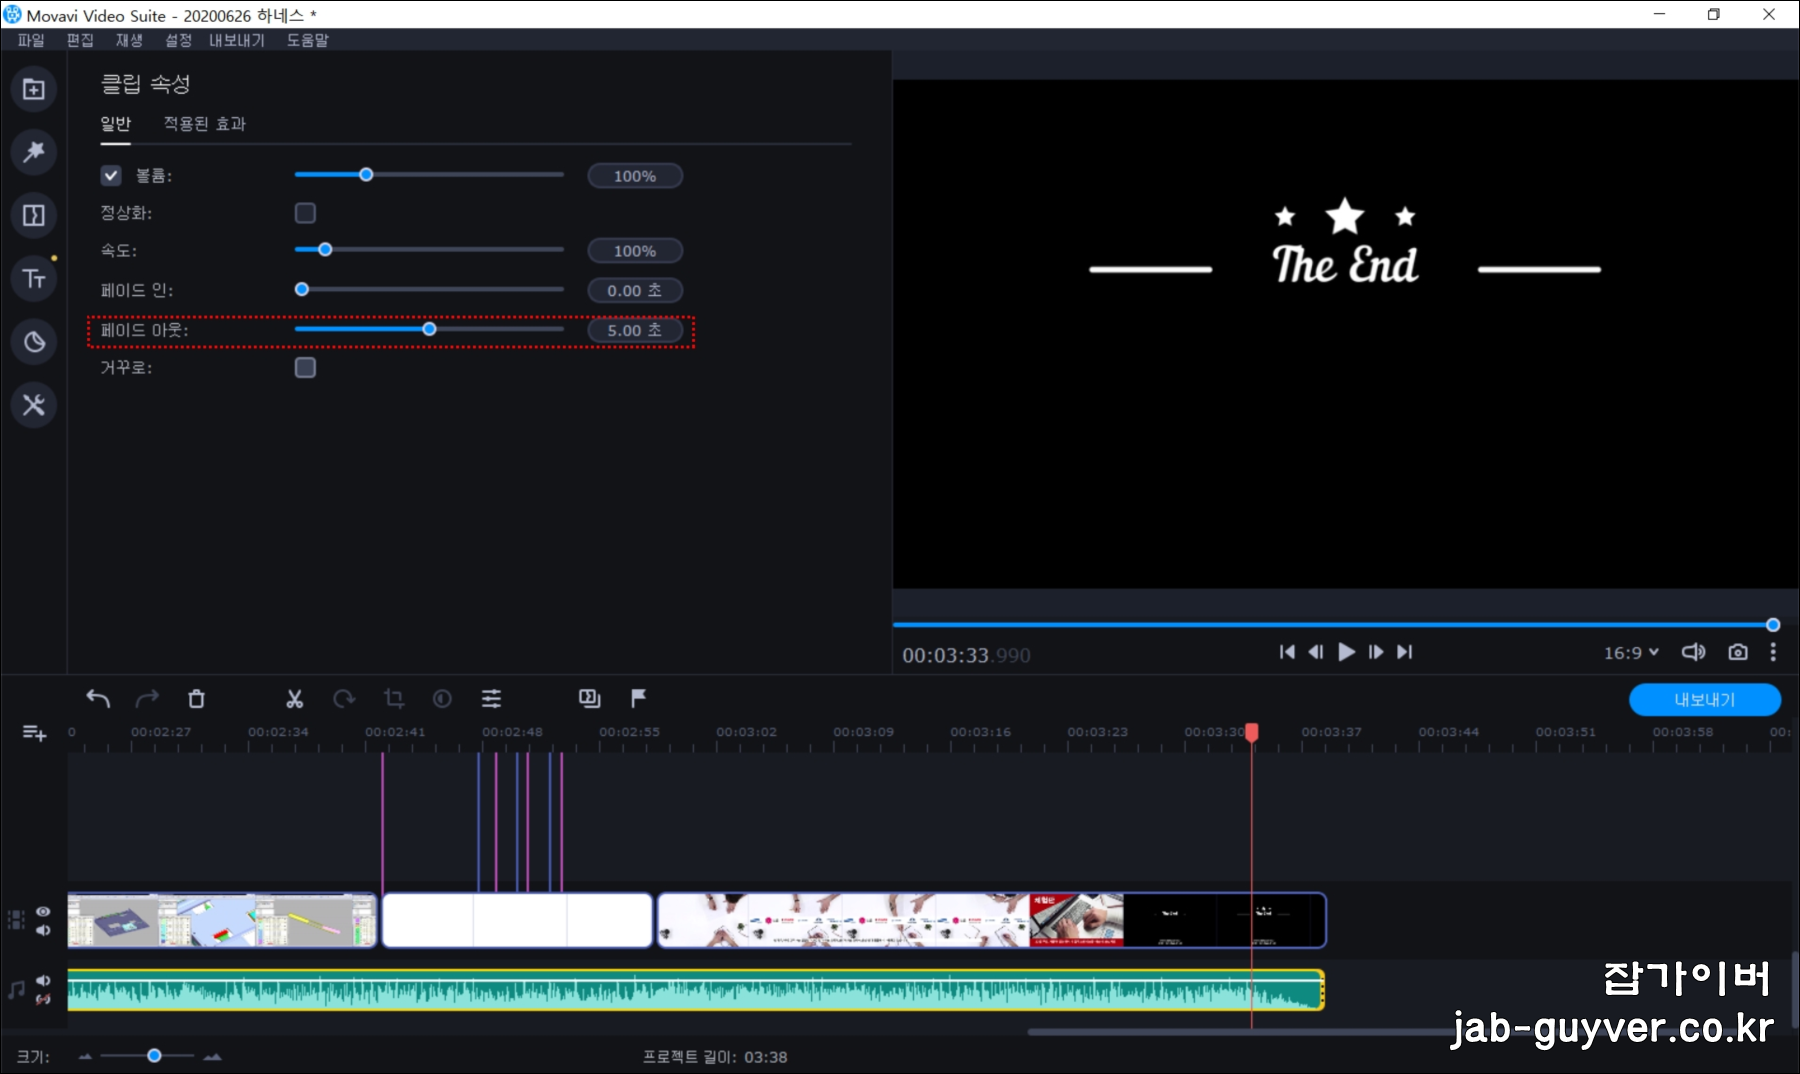Select the Crop tool icon
This screenshot has width=1800, height=1074.
394,699
